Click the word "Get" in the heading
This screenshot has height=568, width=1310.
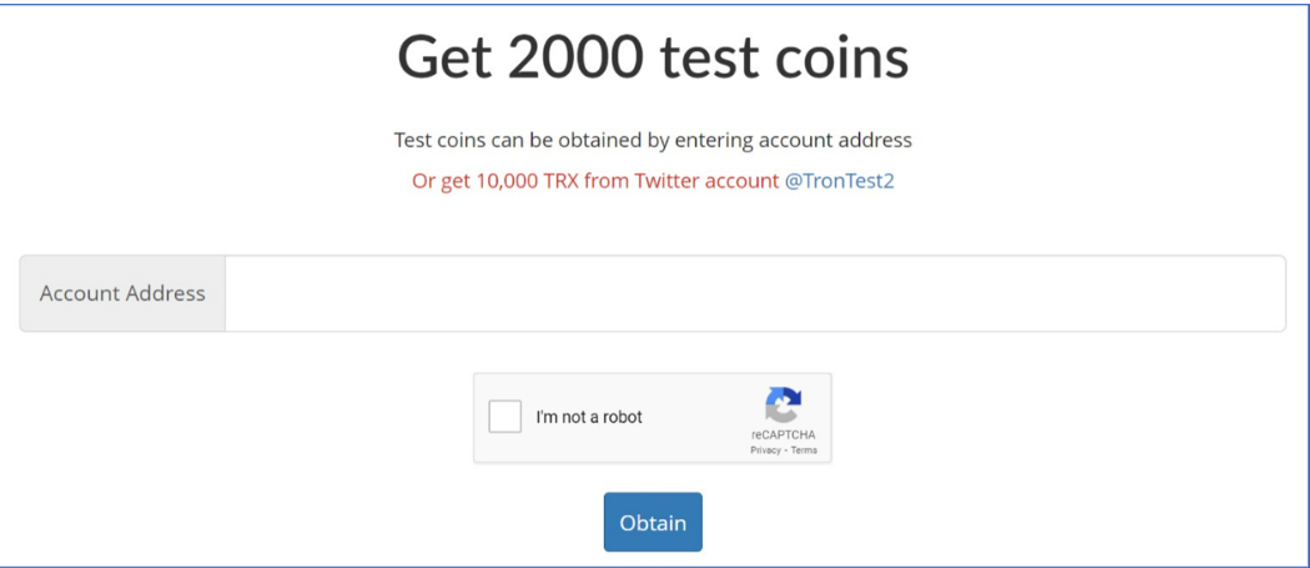[x=445, y=57]
